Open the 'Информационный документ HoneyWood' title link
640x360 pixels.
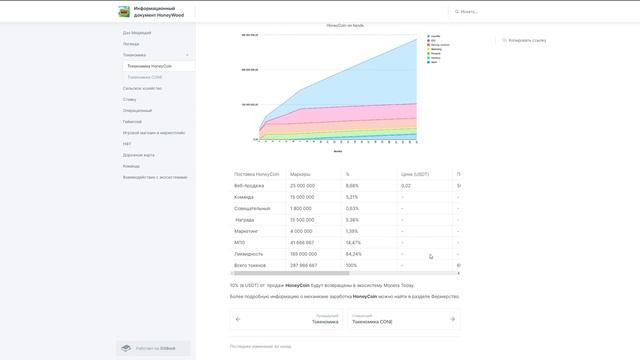click(x=159, y=12)
